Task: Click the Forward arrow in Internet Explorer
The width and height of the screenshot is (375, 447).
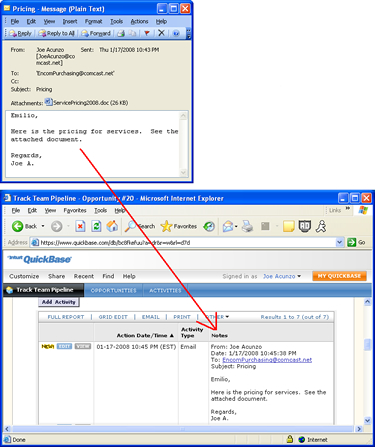Action: tap(57, 227)
